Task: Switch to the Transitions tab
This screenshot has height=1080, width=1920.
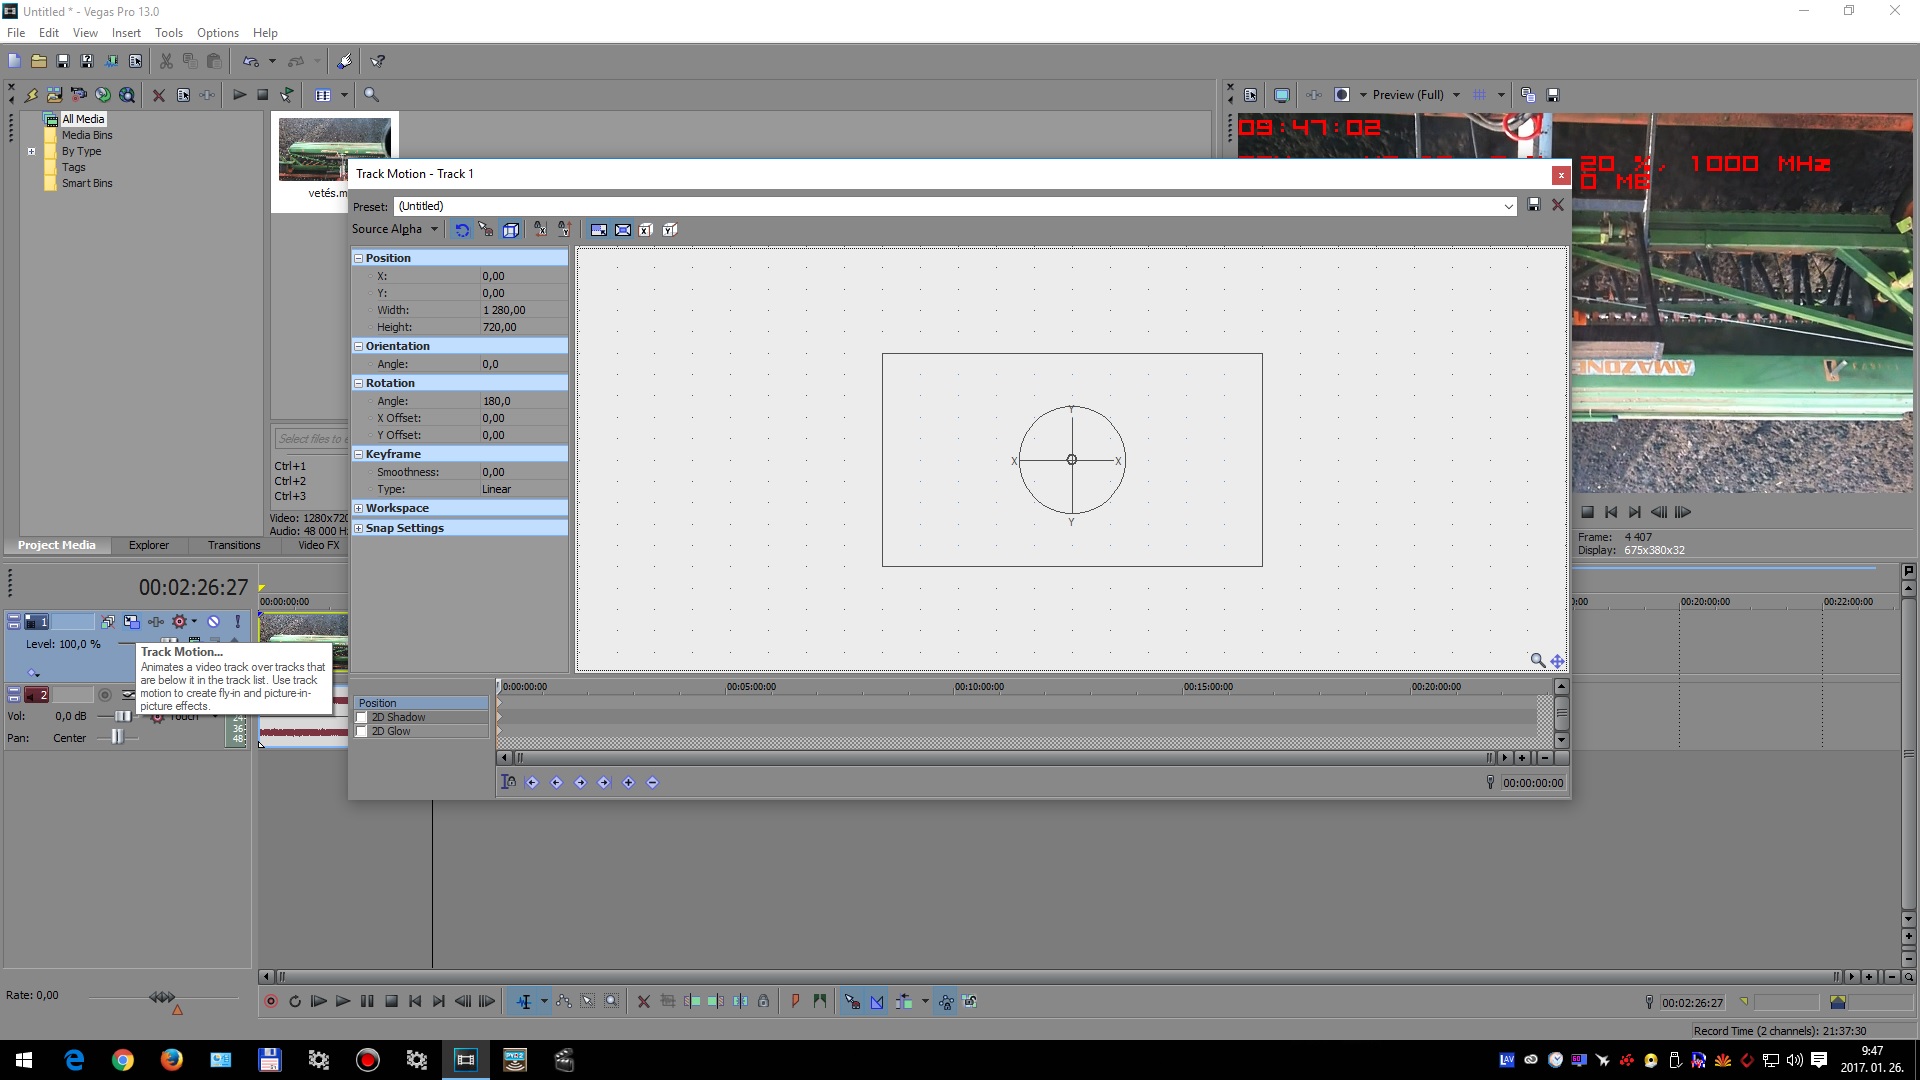Action: (234, 546)
